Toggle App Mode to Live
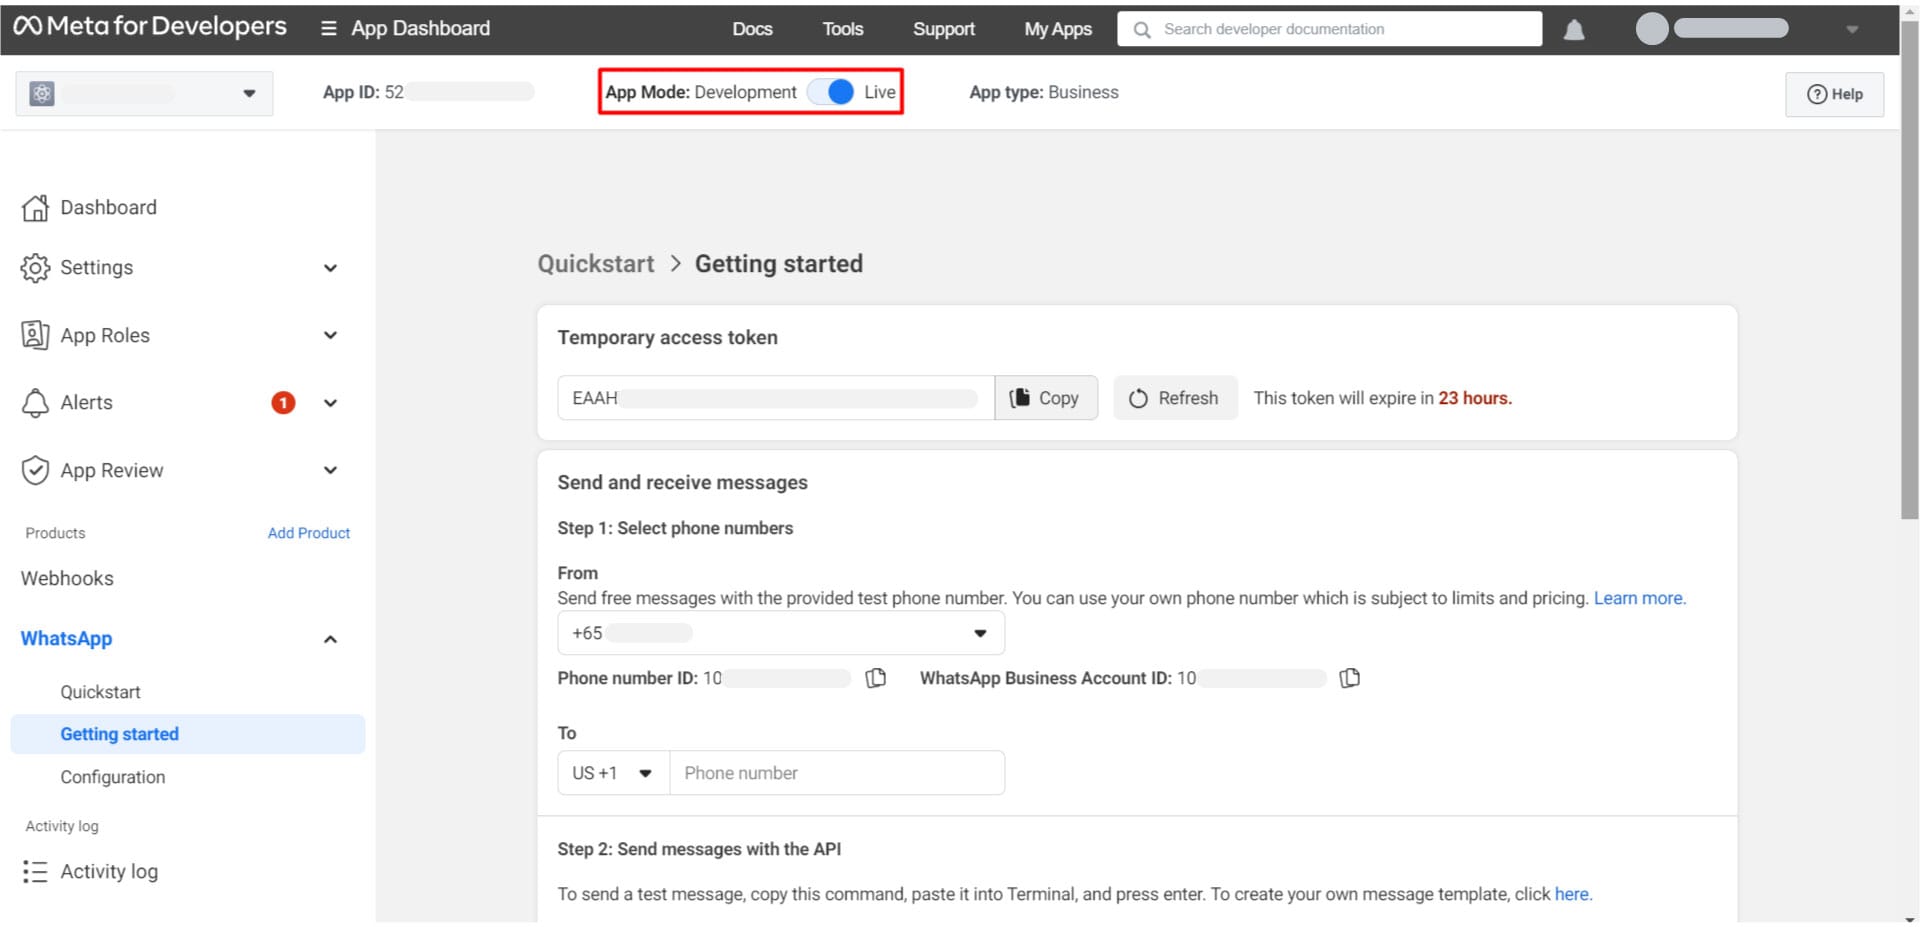Image resolution: width=1920 pixels, height=927 pixels. [x=831, y=92]
